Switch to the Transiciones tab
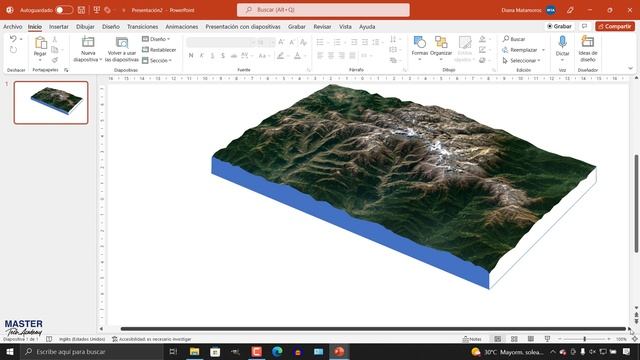640x360 pixels. (x=142, y=27)
